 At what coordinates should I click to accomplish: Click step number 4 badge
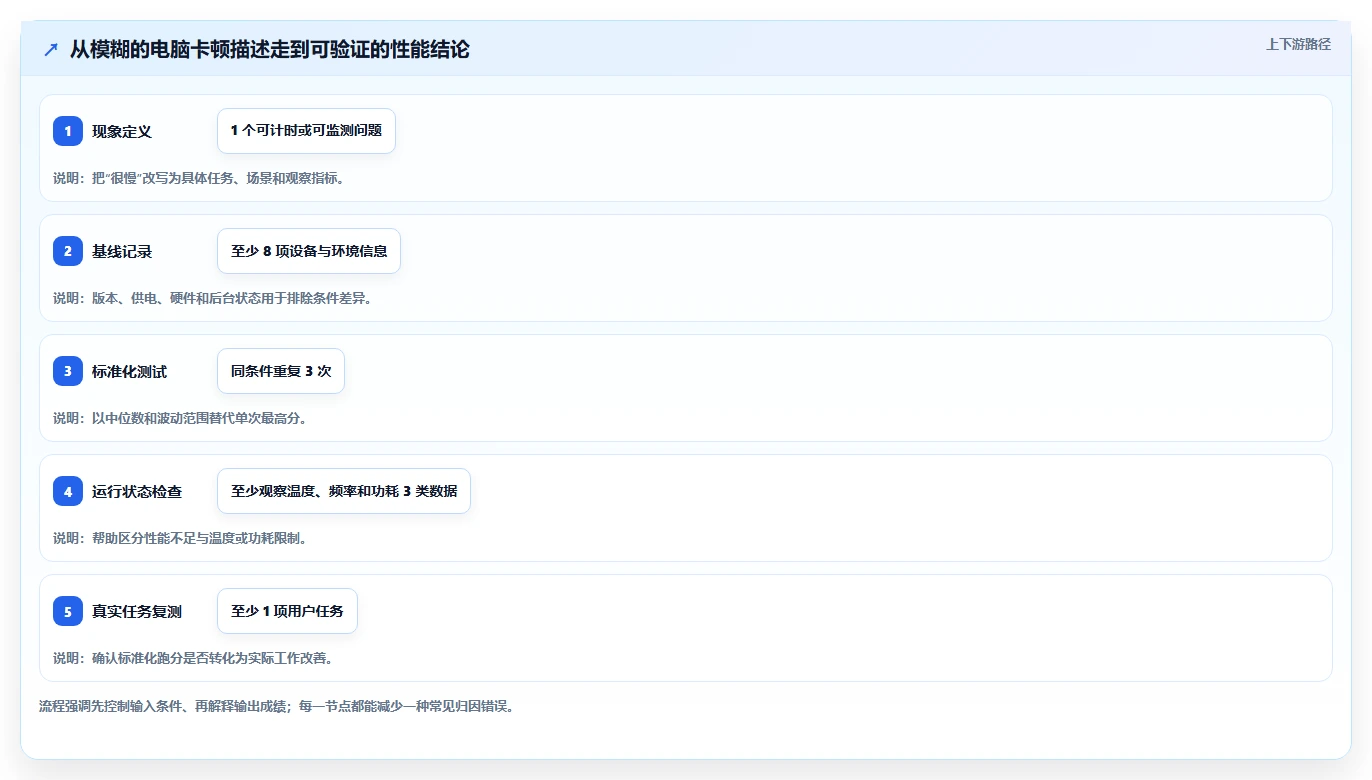[x=68, y=491]
